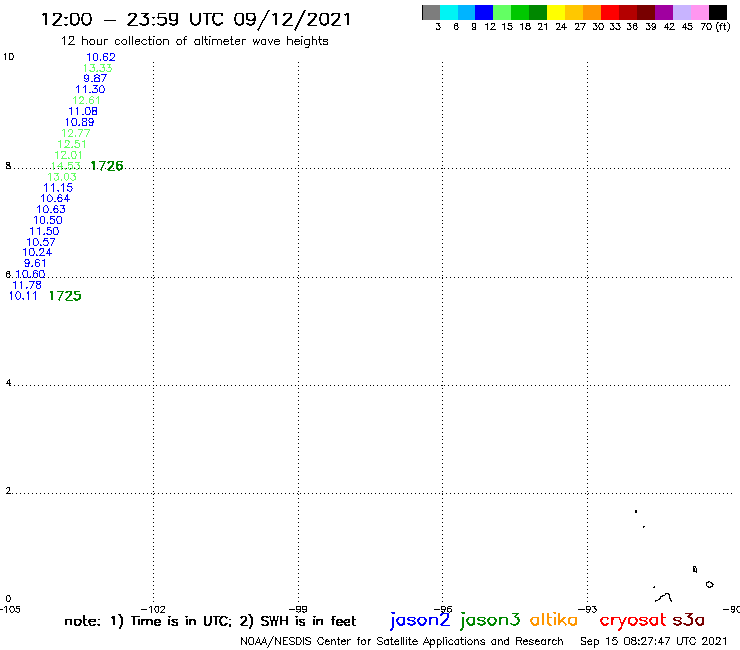Select the 9.61 wave height reading

[35, 263]
